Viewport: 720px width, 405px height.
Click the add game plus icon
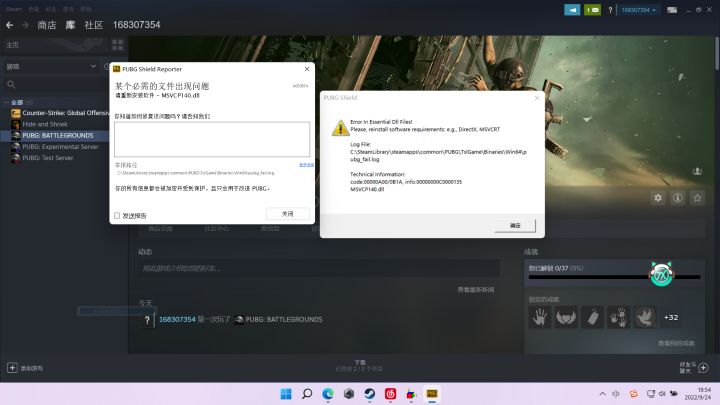coord(12,367)
